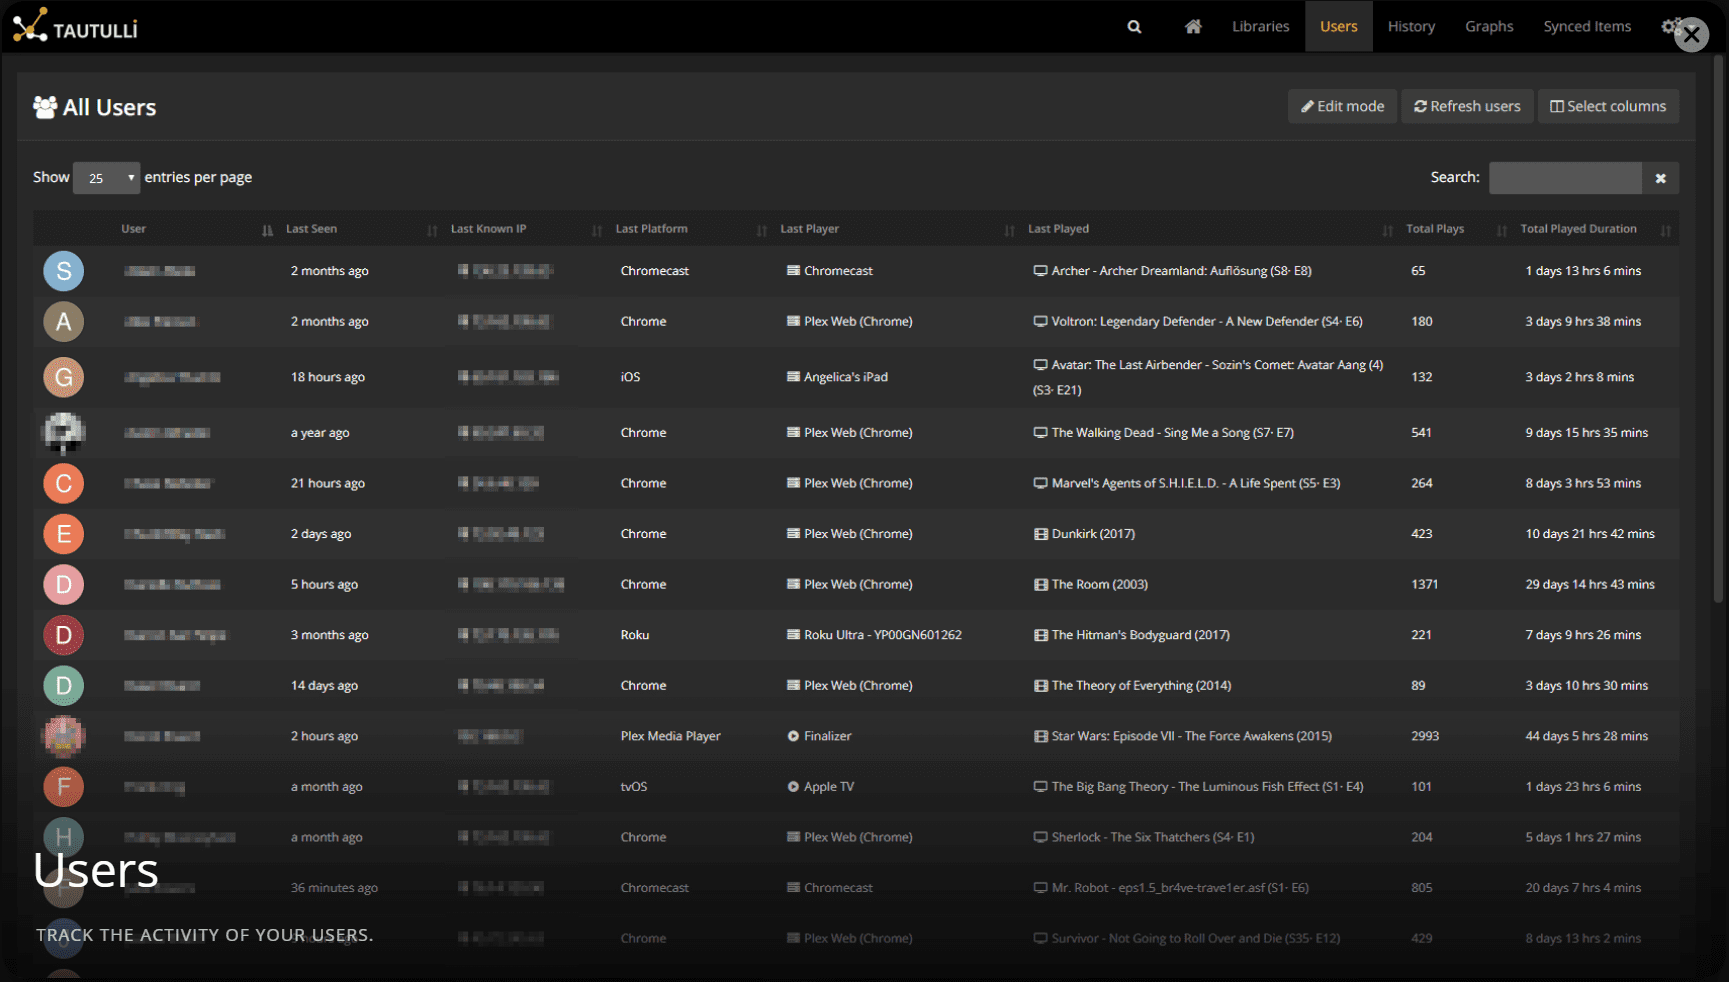1729x982 pixels.
Task: Switch to the Graphs tab
Action: [x=1489, y=27]
